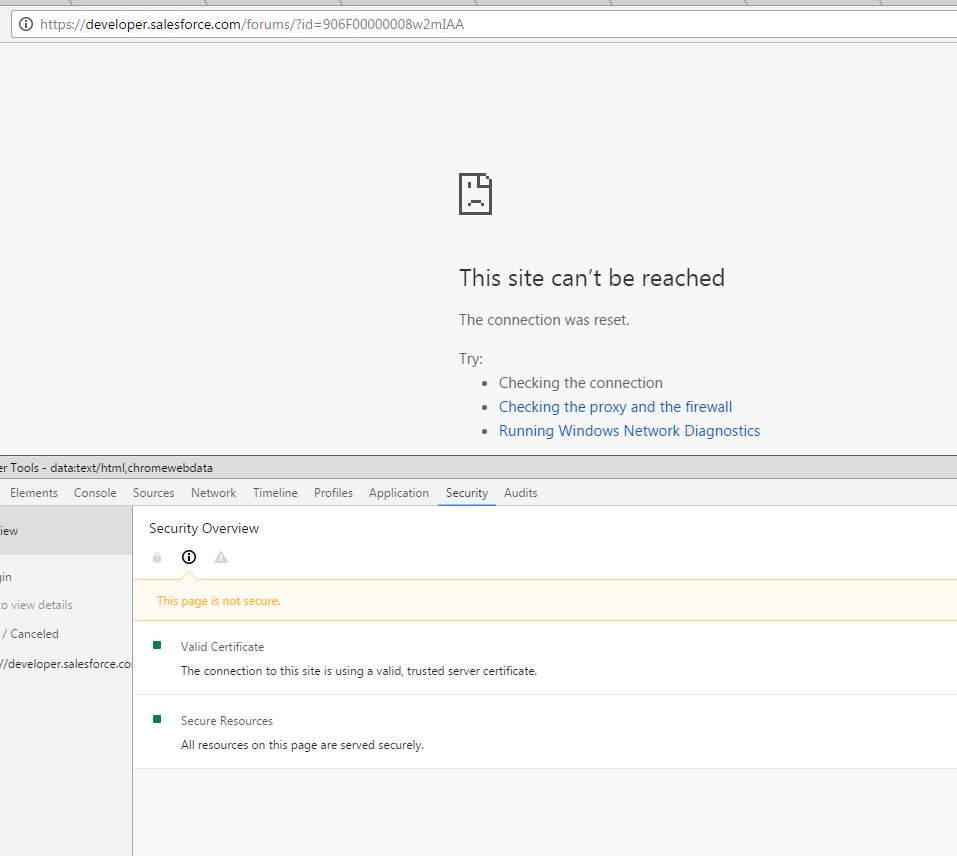Click the sad page error icon
This screenshot has width=957, height=856.
(475, 194)
